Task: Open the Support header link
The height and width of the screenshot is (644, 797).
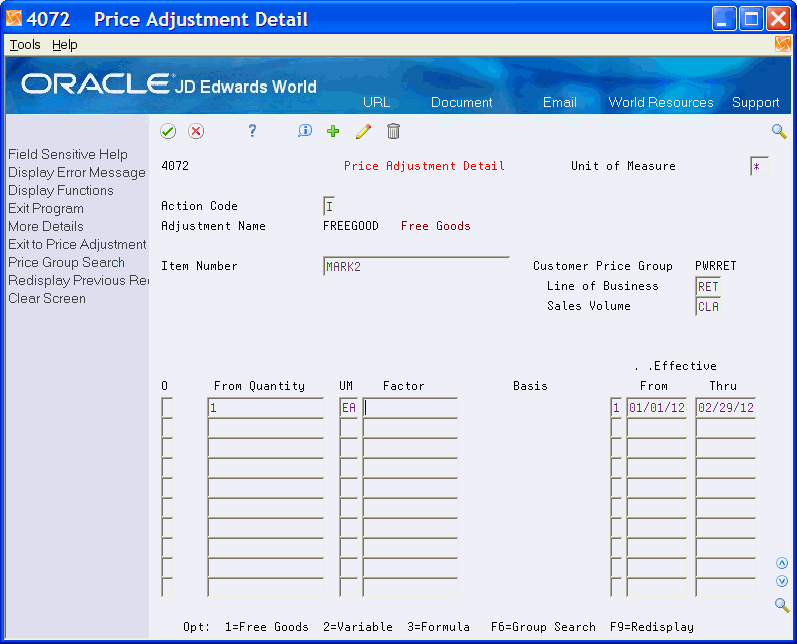Action: tap(755, 102)
